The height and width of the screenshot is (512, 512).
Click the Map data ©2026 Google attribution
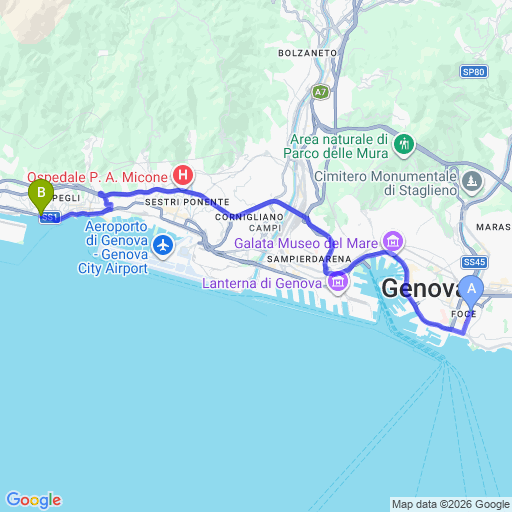451,504
